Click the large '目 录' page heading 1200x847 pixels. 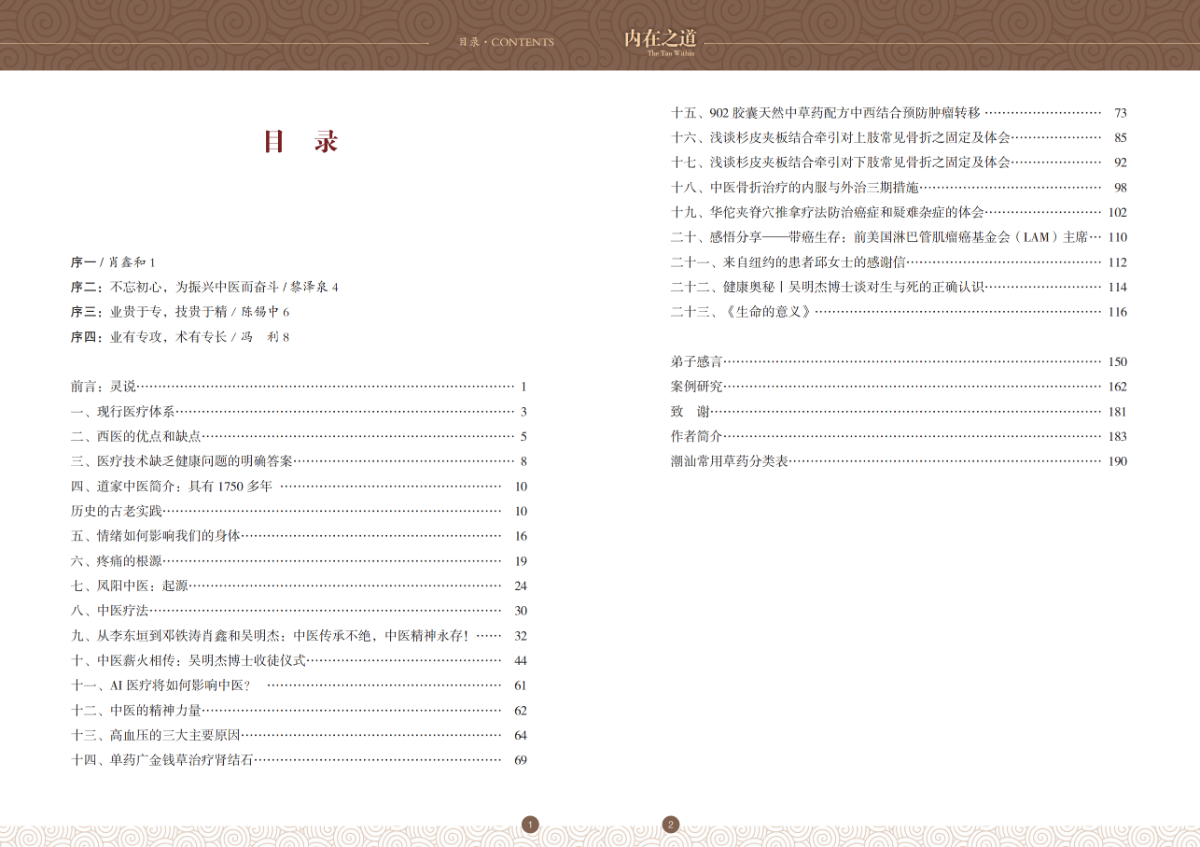click(x=300, y=142)
